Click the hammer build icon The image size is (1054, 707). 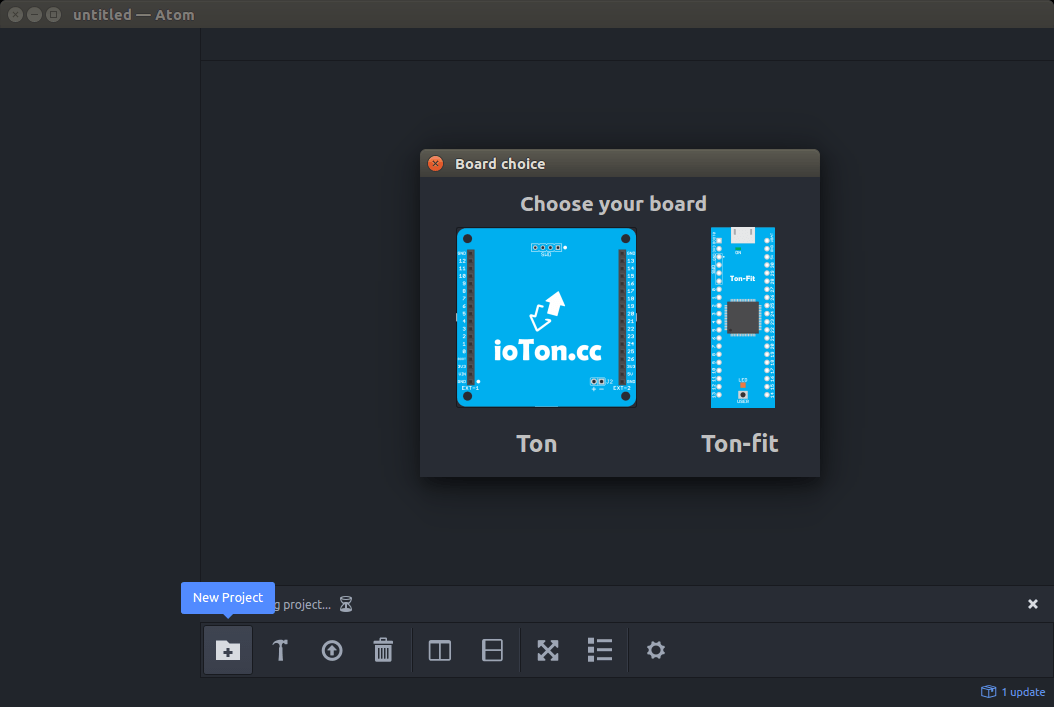click(x=280, y=650)
